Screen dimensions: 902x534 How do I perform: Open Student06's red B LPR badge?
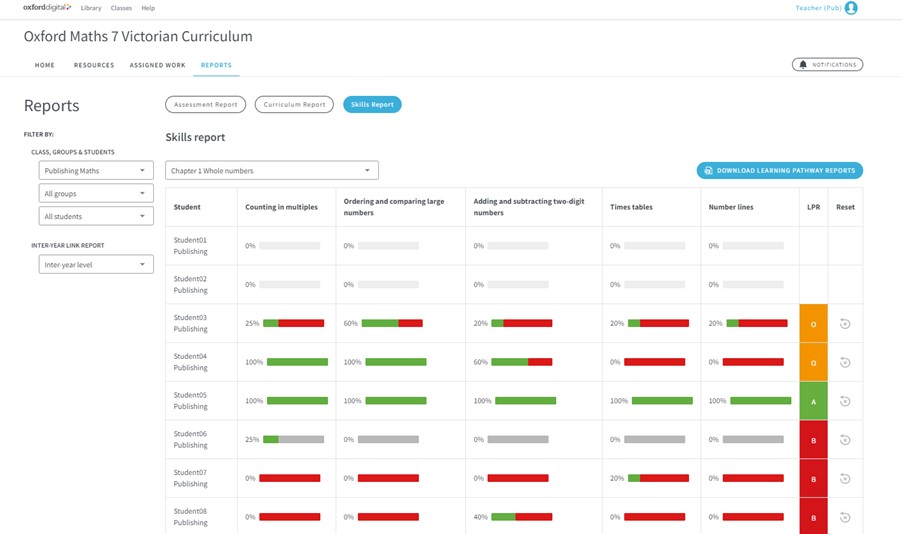(813, 440)
